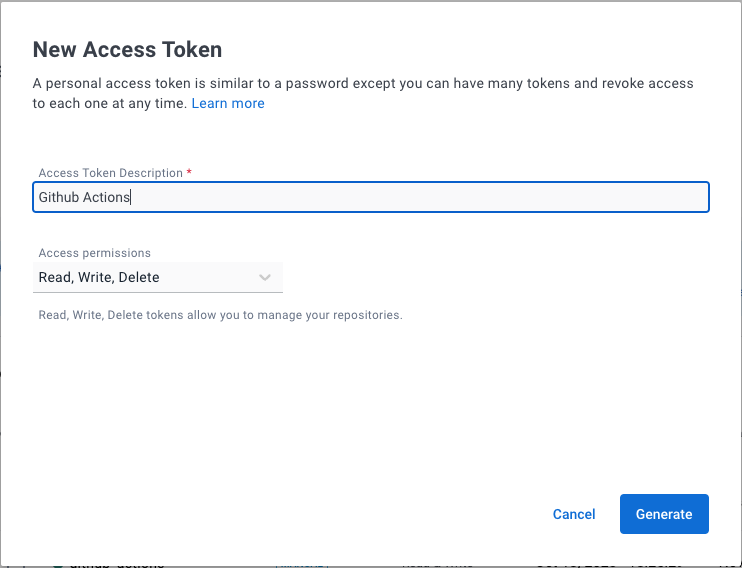The image size is (742, 568).
Task: Open the Access permissions dropdown
Action: pos(158,277)
